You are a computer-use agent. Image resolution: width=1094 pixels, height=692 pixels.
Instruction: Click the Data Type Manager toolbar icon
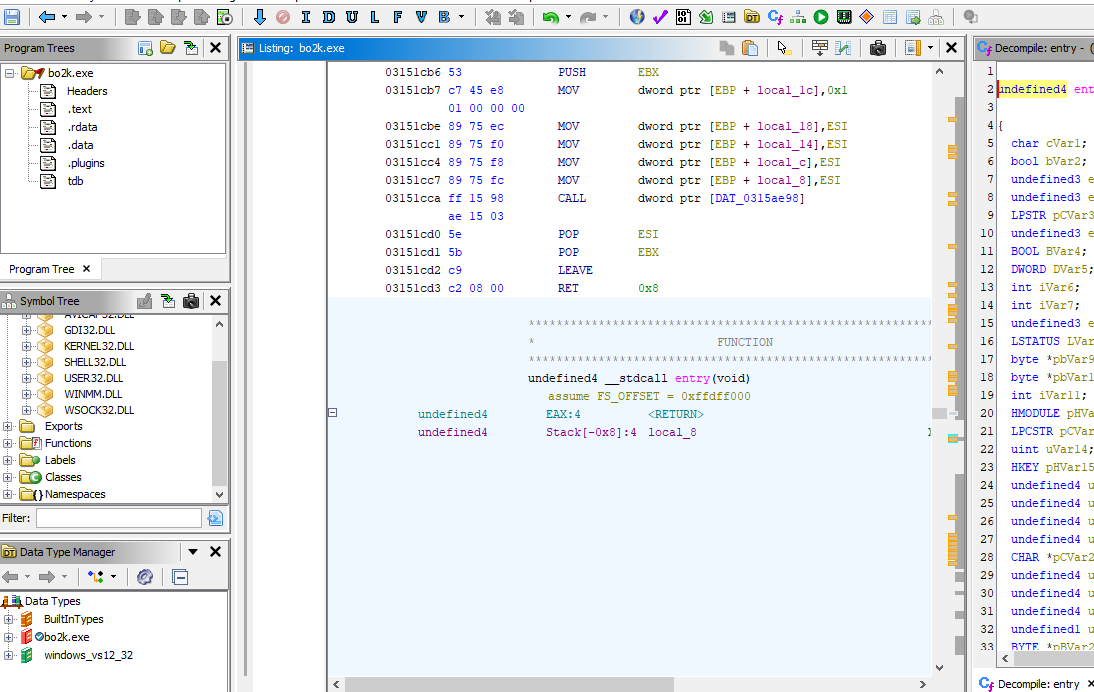pyautogui.click(x=751, y=17)
